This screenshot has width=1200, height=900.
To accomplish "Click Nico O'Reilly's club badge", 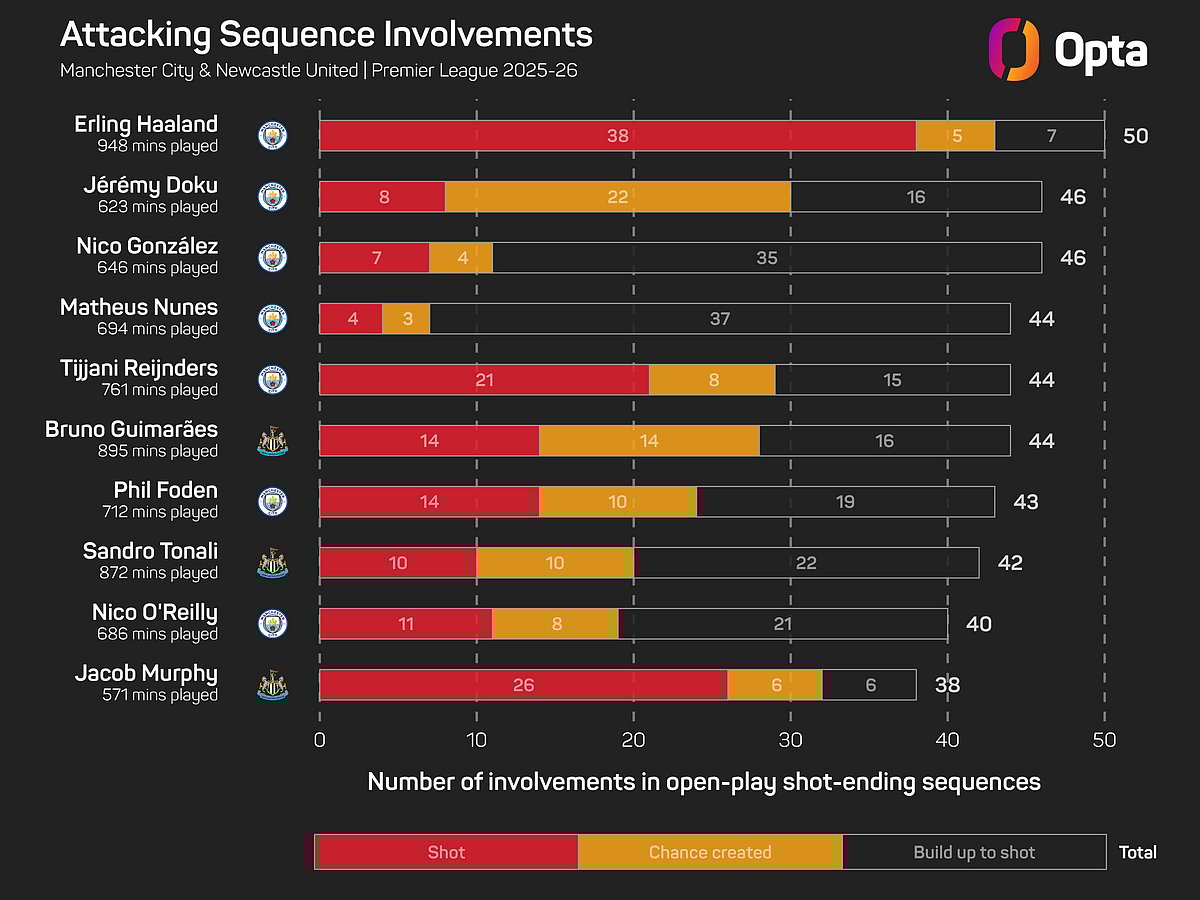I will 272,624.
